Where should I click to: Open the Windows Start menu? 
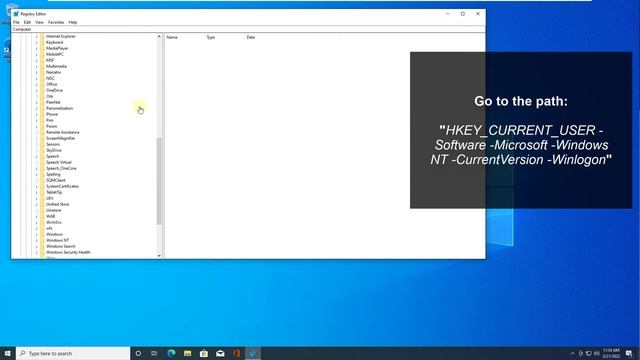pyautogui.click(x=8, y=353)
